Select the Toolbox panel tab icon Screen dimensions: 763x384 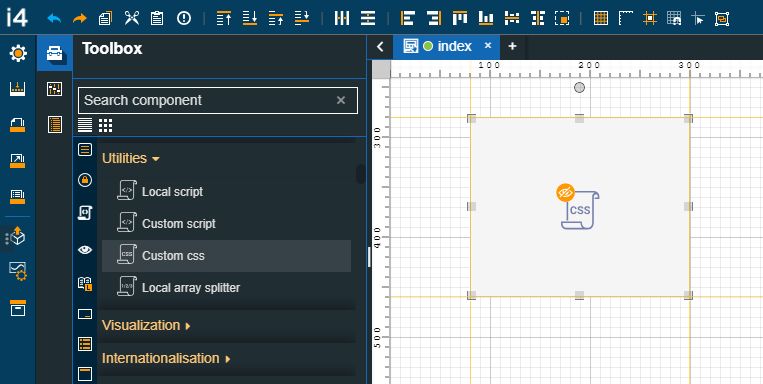[54, 53]
